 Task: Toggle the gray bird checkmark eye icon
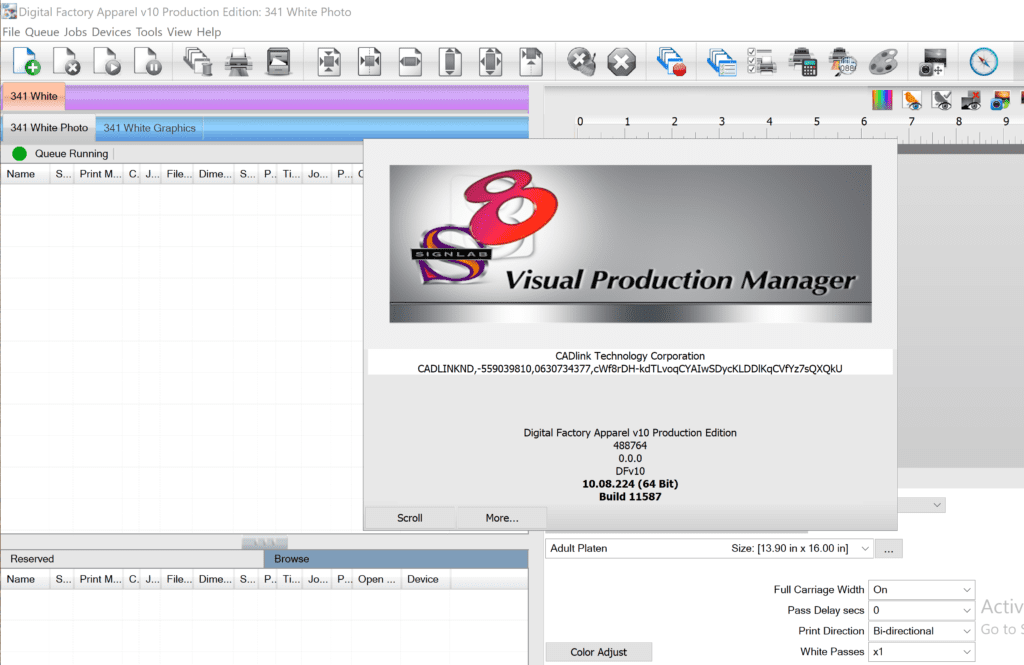tap(941, 100)
